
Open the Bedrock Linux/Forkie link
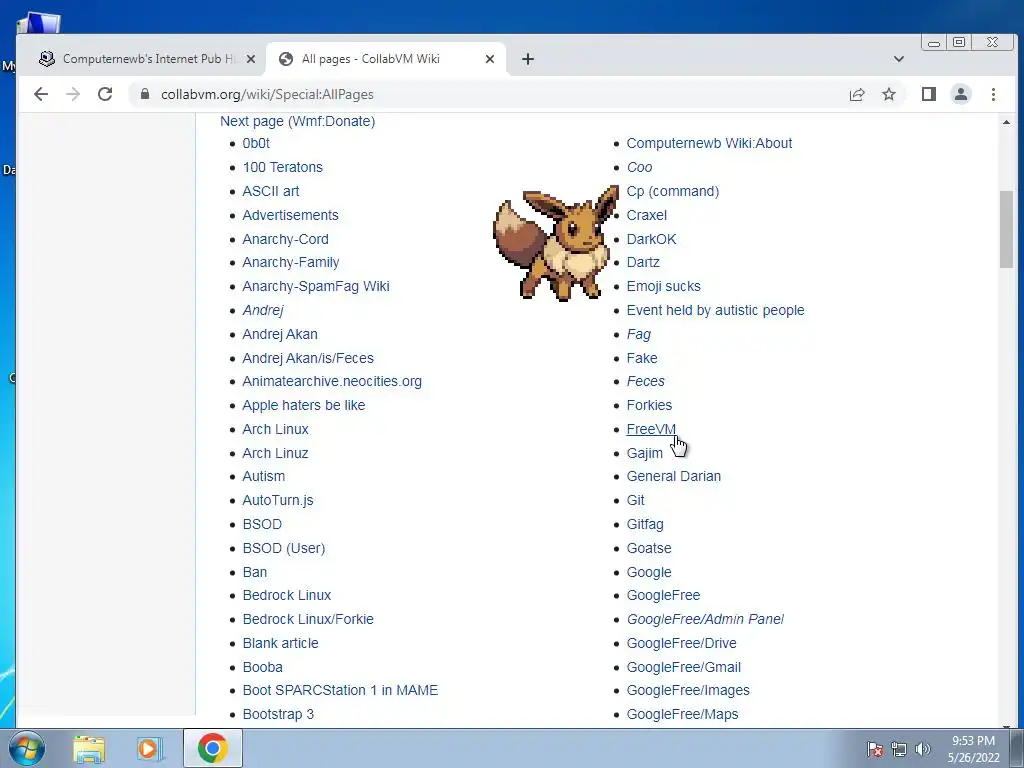[308, 619]
